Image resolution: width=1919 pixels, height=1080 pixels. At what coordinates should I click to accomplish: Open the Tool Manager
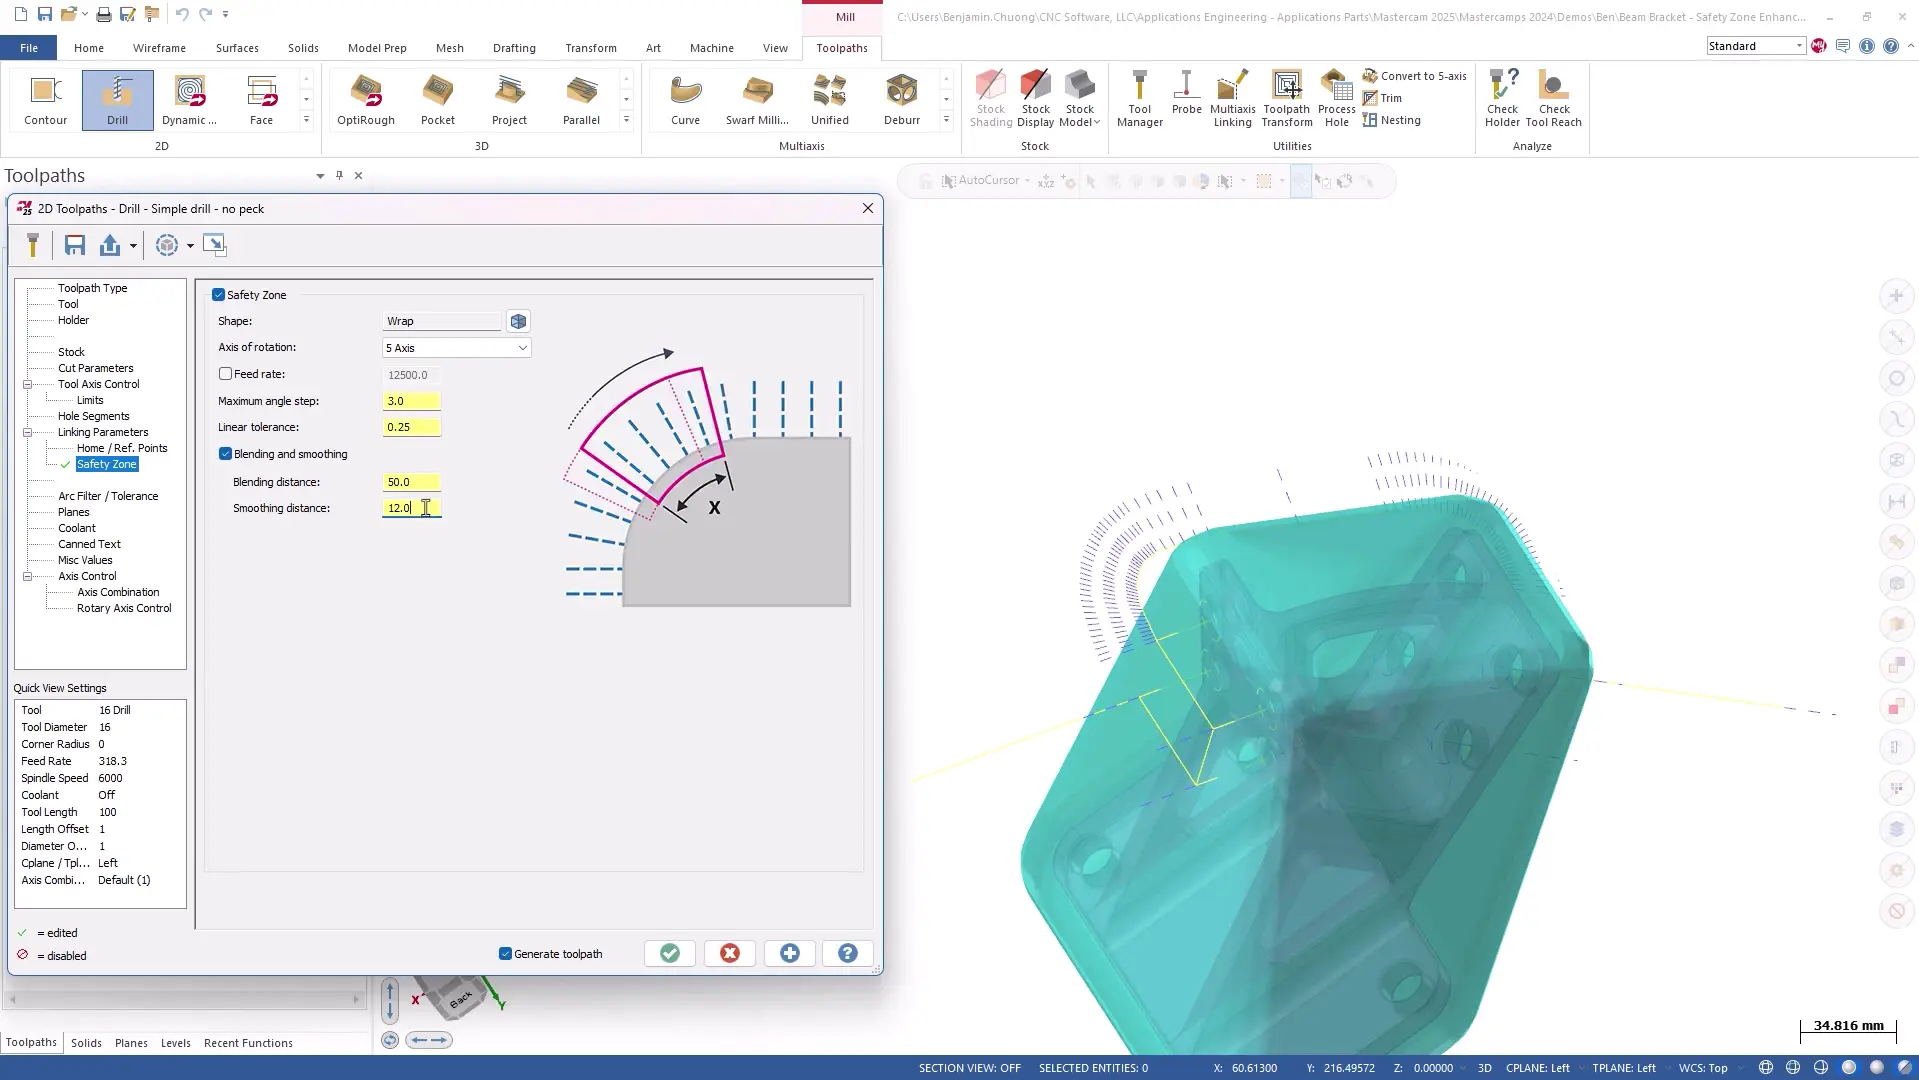tap(1139, 99)
